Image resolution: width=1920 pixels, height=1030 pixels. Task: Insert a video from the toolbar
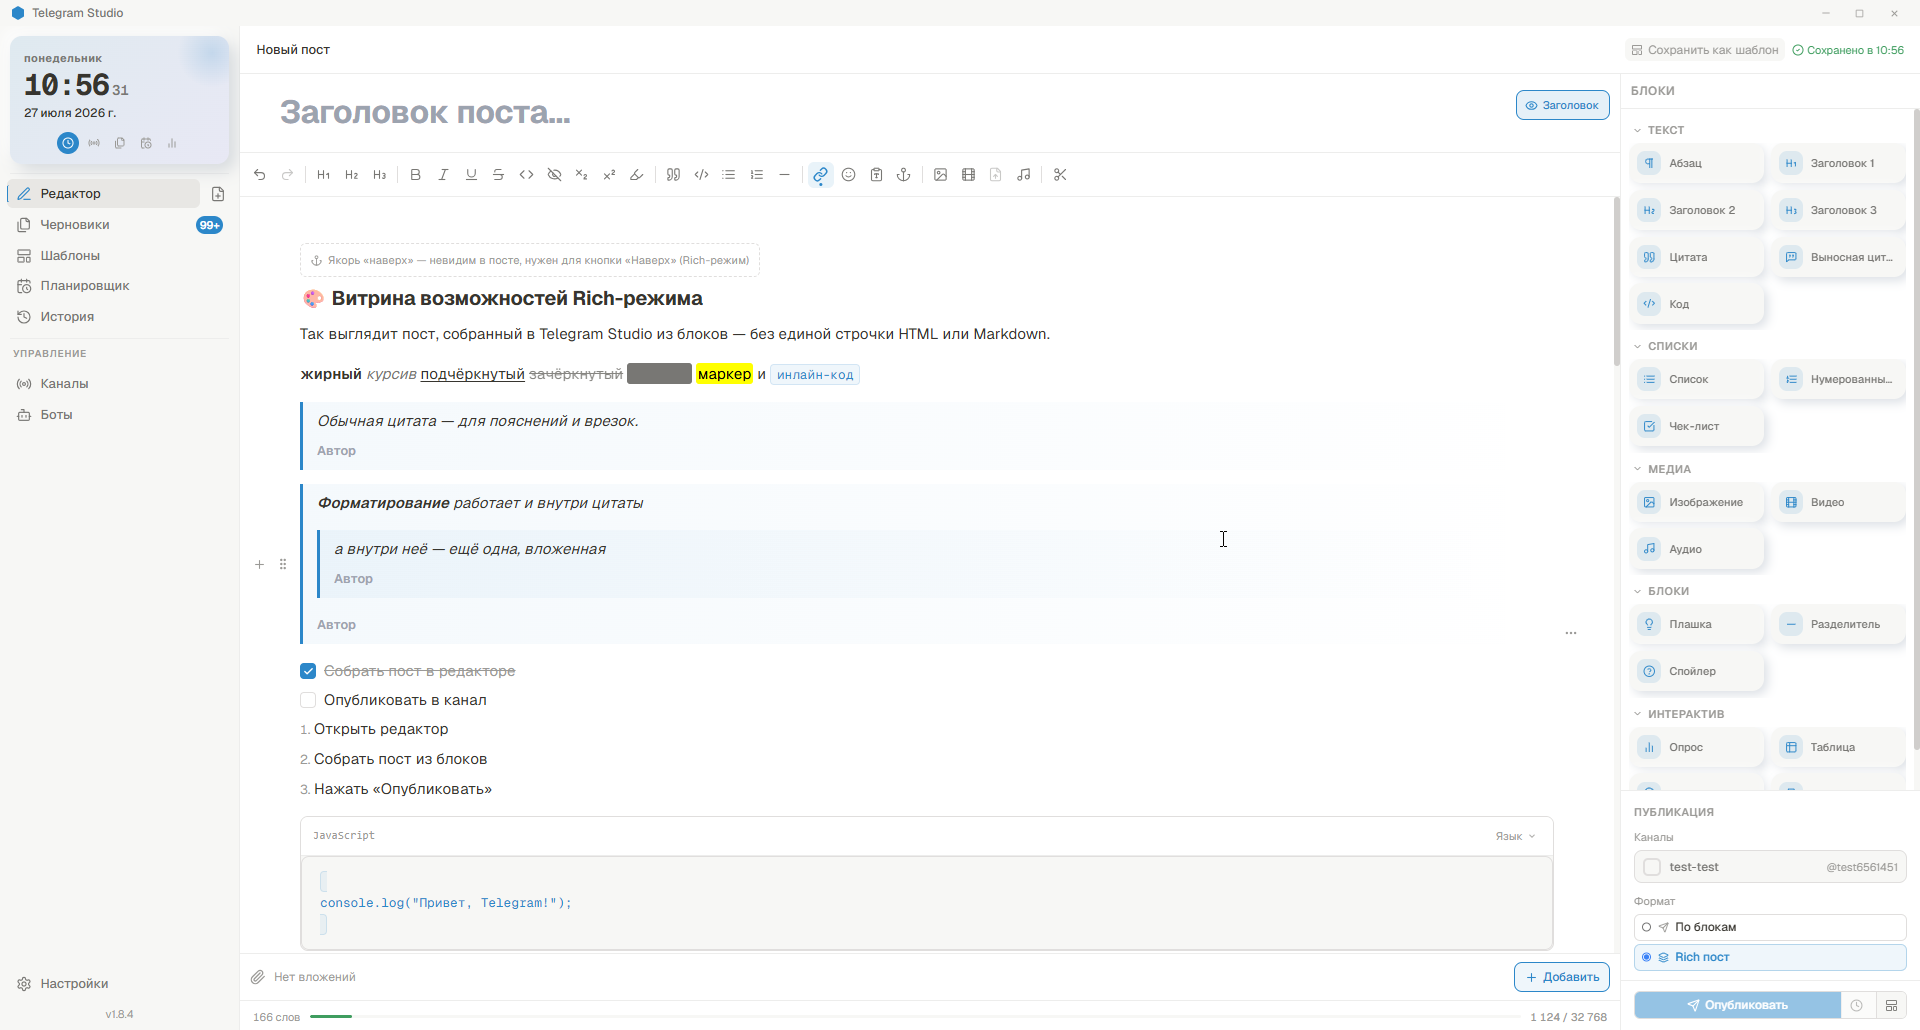[x=969, y=175]
